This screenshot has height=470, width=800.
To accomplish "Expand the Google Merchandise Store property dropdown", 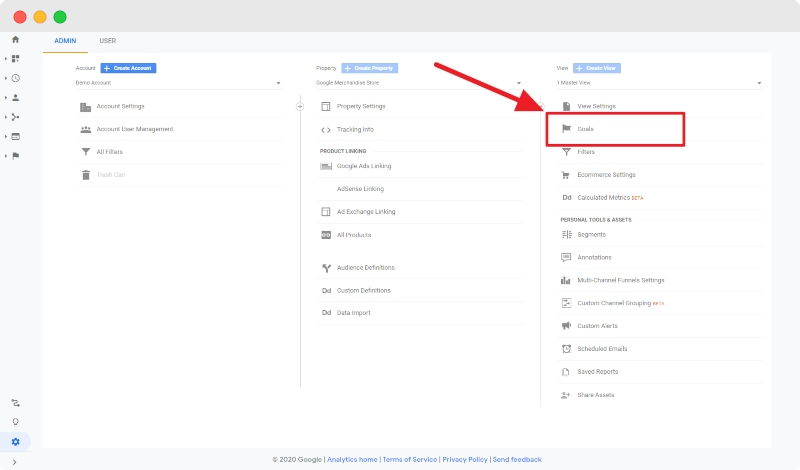I will pyautogui.click(x=418, y=83).
